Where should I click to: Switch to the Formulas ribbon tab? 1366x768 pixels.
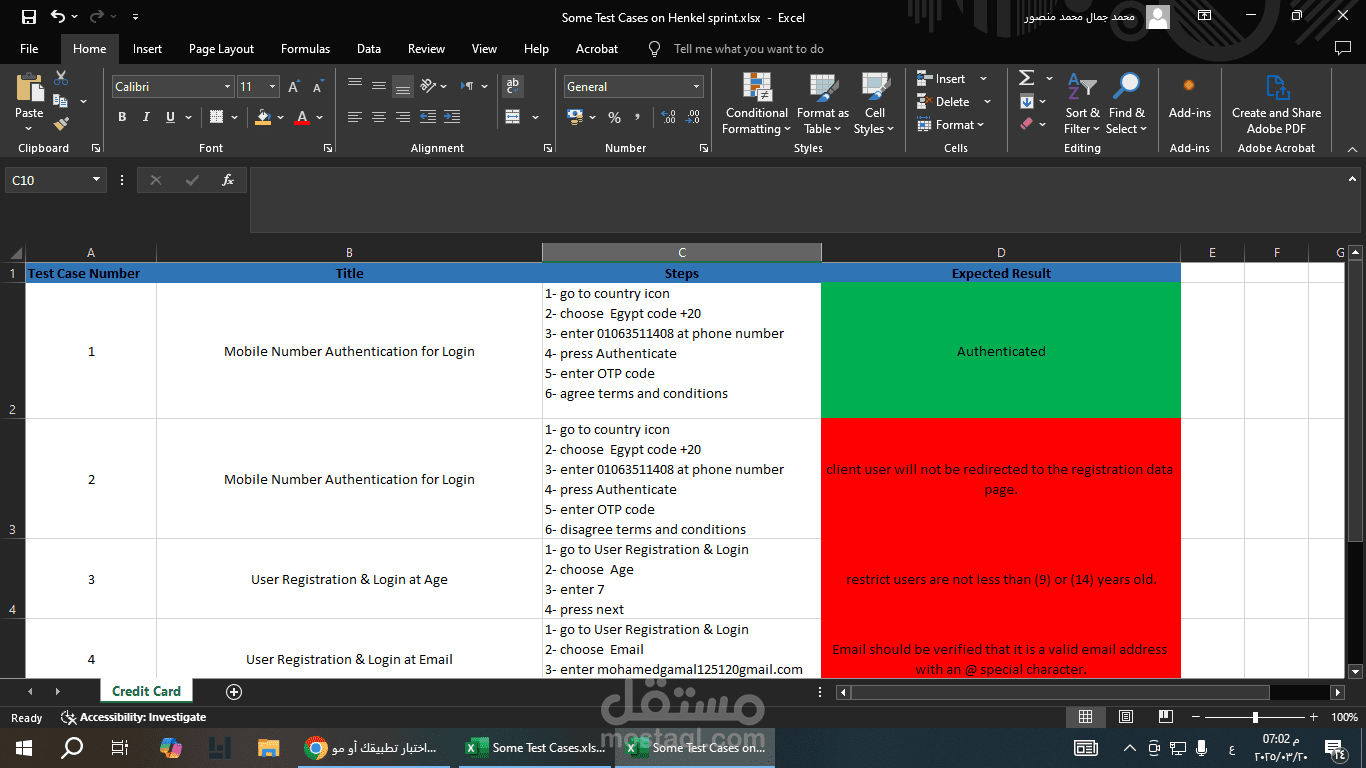point(305,48)
